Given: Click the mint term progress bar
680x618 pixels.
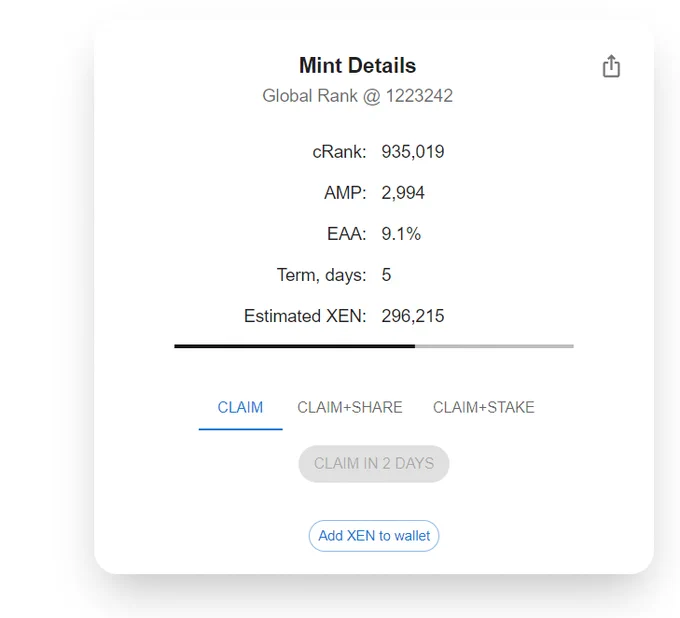Looking at the screenshot, I should pyautogui.click(x=374, y=346).
